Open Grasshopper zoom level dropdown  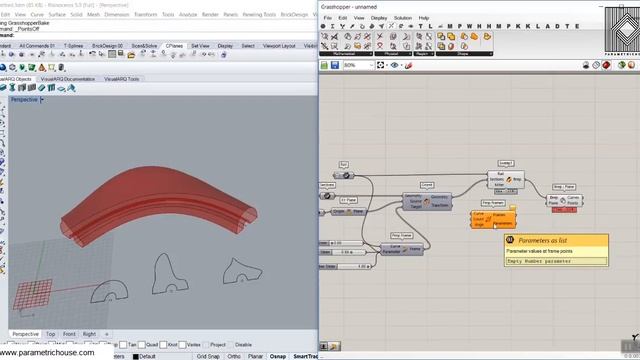[x=358, y=65]
